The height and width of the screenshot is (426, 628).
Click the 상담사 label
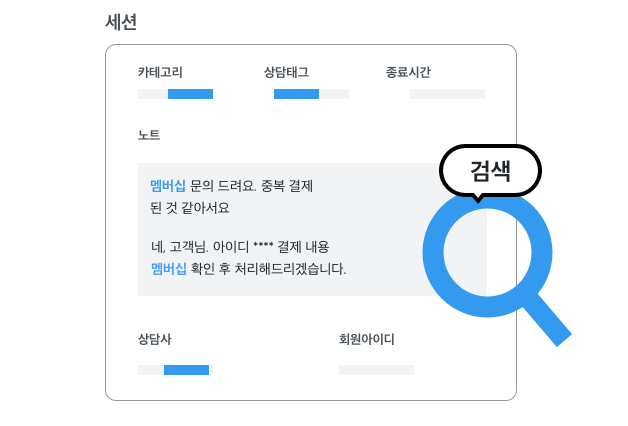click(x=155, y=340)
